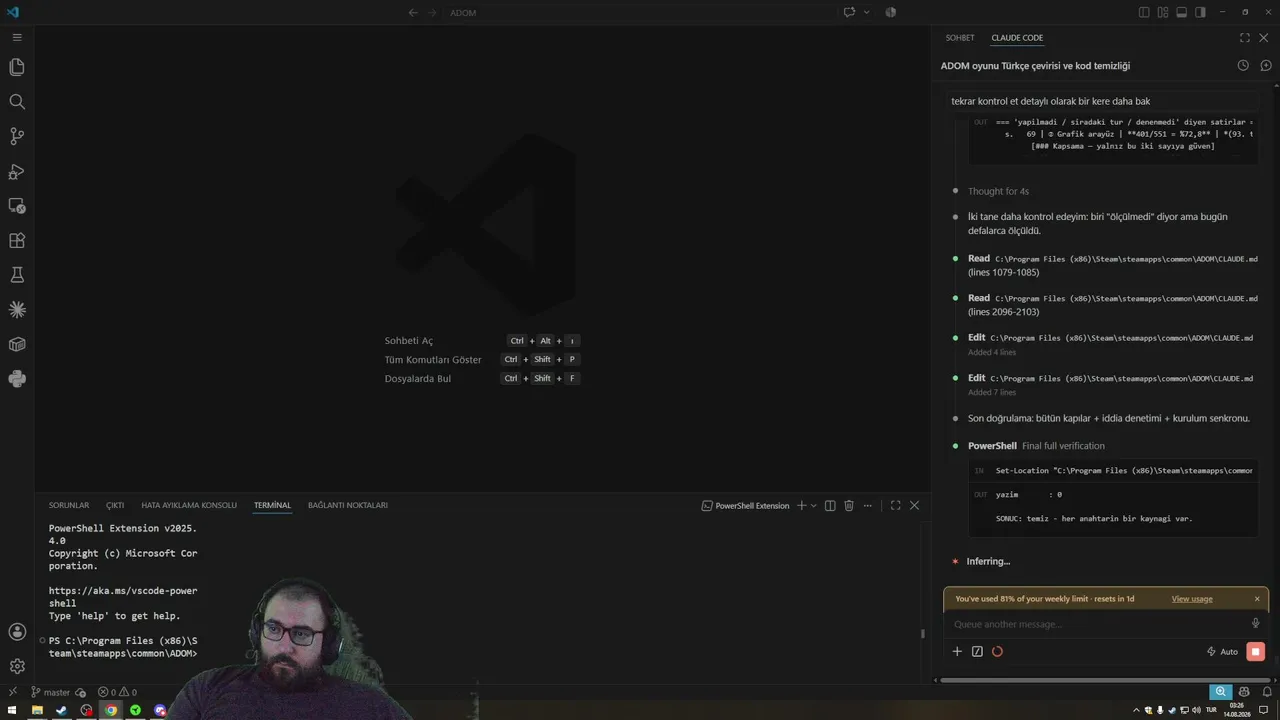Open the Testing flask view

(17, 275)
